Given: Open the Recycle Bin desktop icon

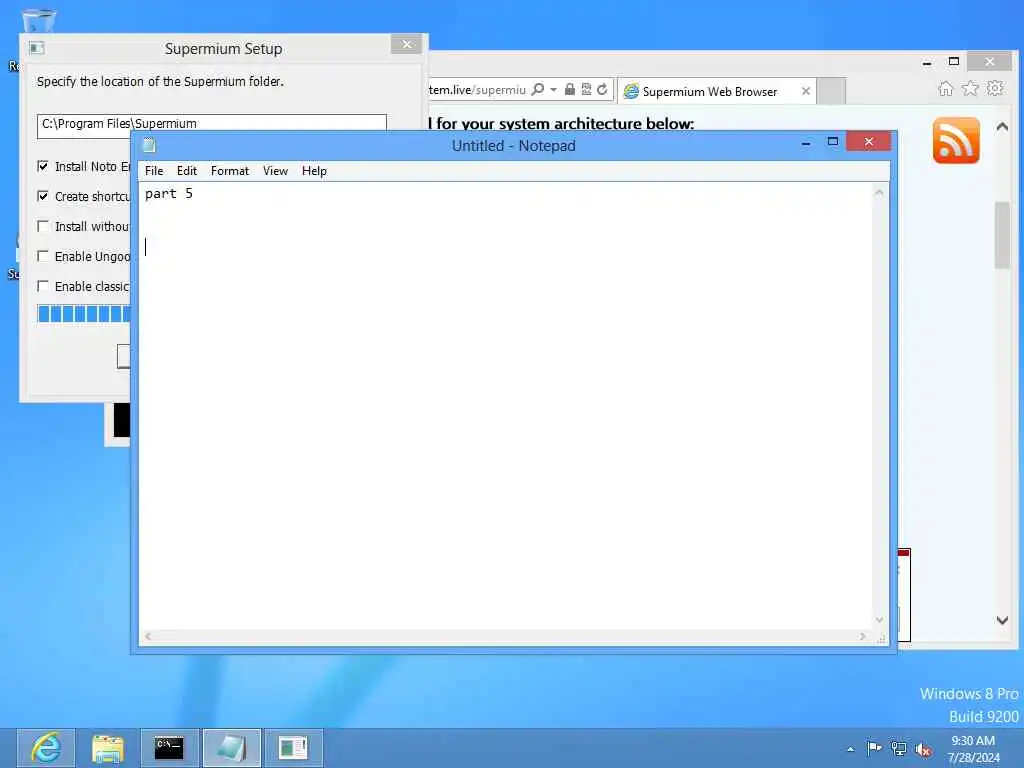Looking at the screenshot, I should coord(38,21).
